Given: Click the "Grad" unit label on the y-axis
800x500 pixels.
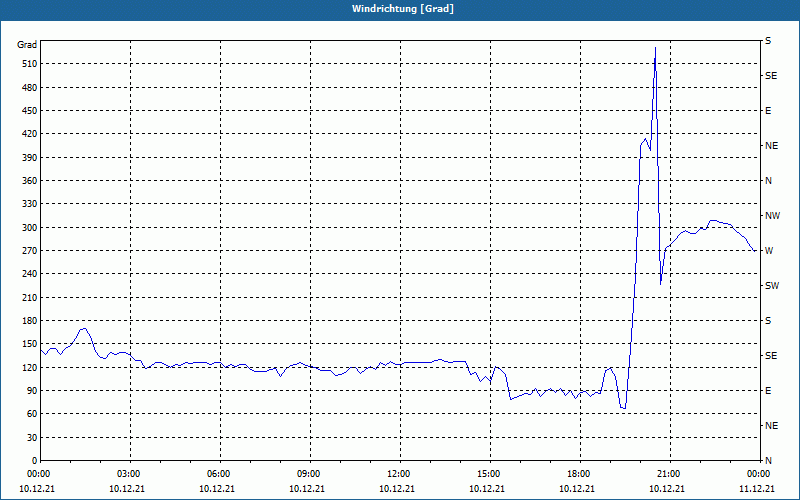Looking at the screenshot, I should (x=27, y=45).
